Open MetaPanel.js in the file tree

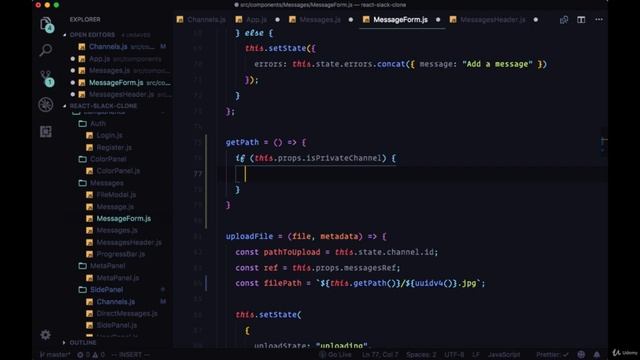(x=118, y=278)
